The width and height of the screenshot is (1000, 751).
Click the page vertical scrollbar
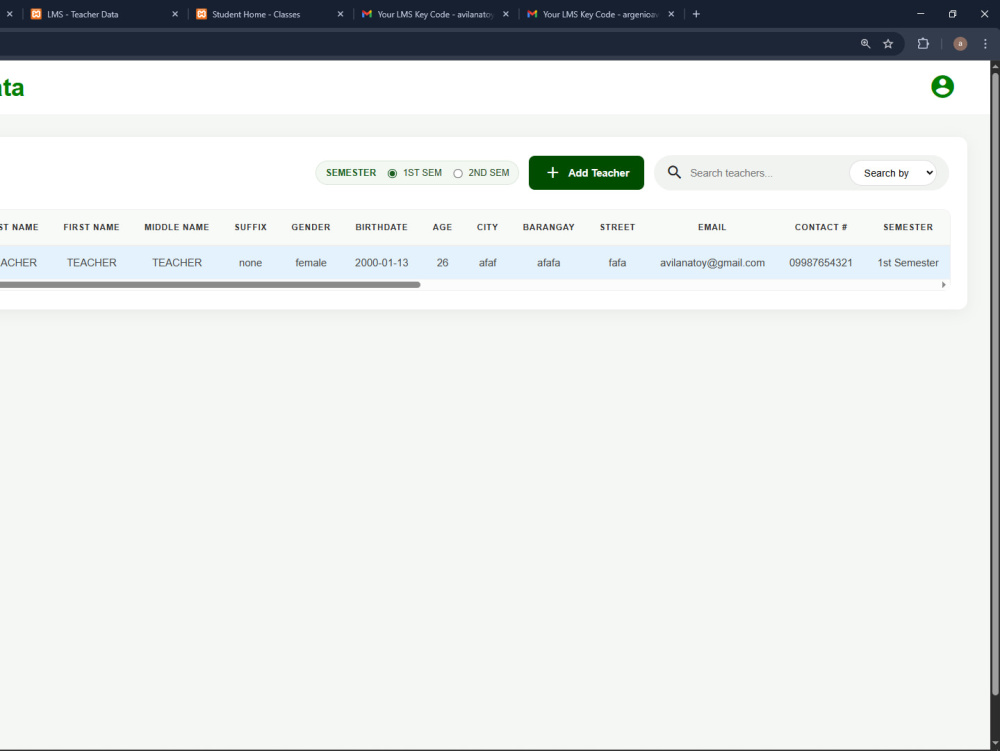[x=995, y=383]
